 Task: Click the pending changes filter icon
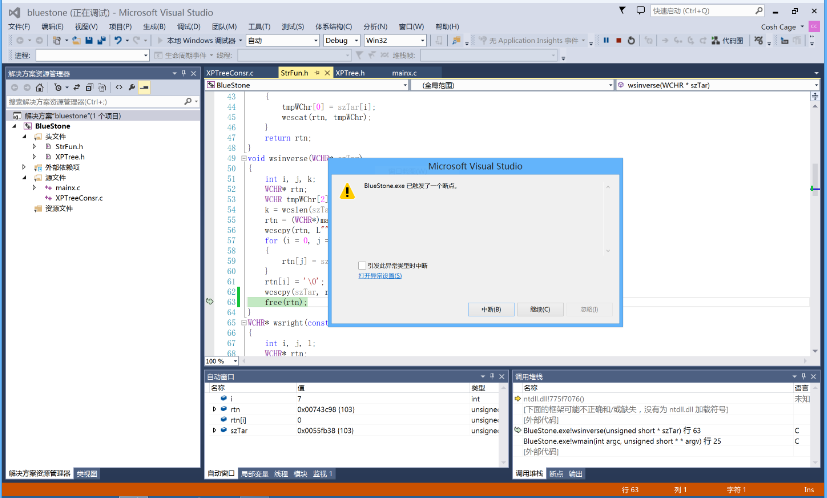pos(58,88)
